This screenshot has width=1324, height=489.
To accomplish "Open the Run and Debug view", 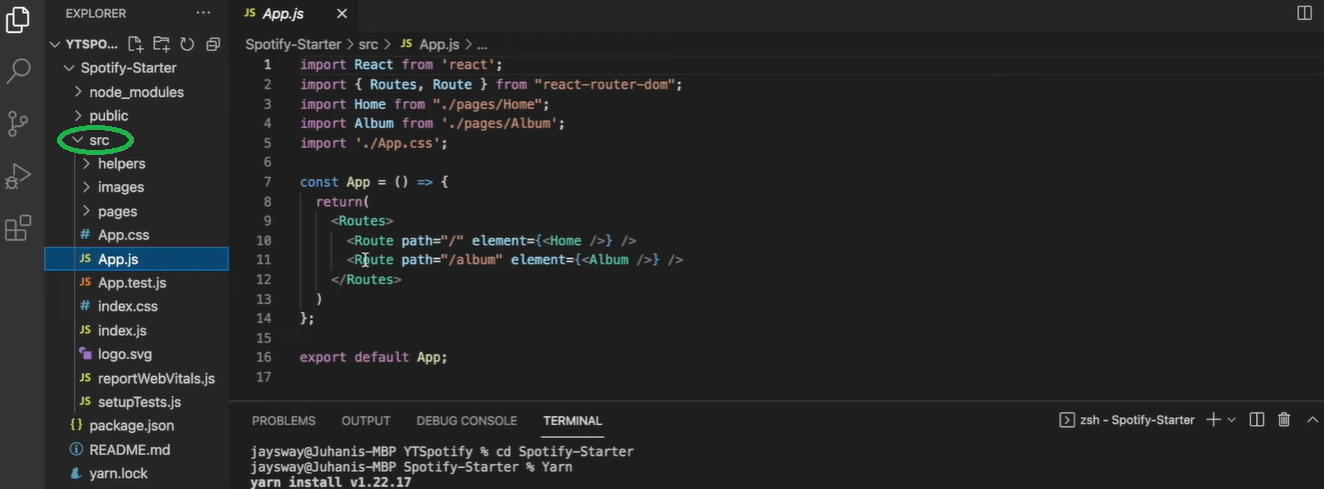I will [18, 176].
